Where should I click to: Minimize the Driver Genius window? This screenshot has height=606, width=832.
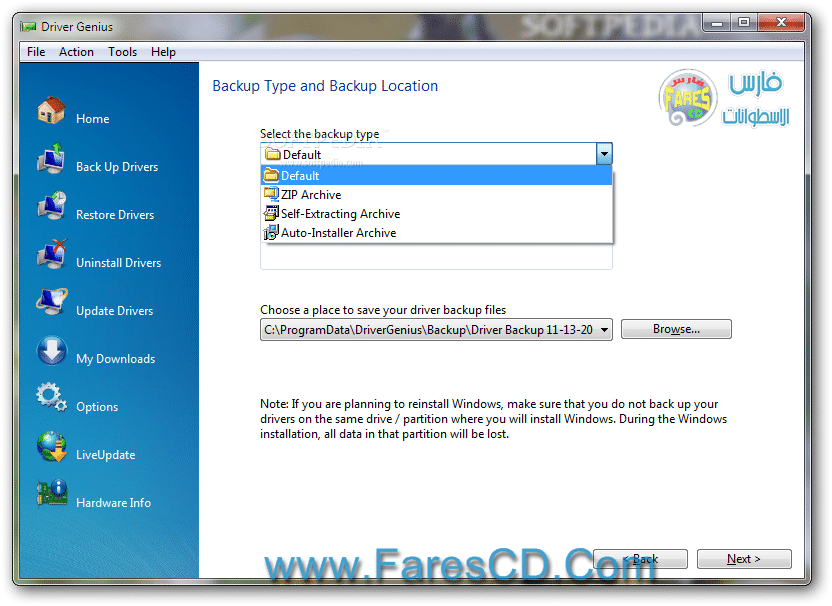[717, 23]
